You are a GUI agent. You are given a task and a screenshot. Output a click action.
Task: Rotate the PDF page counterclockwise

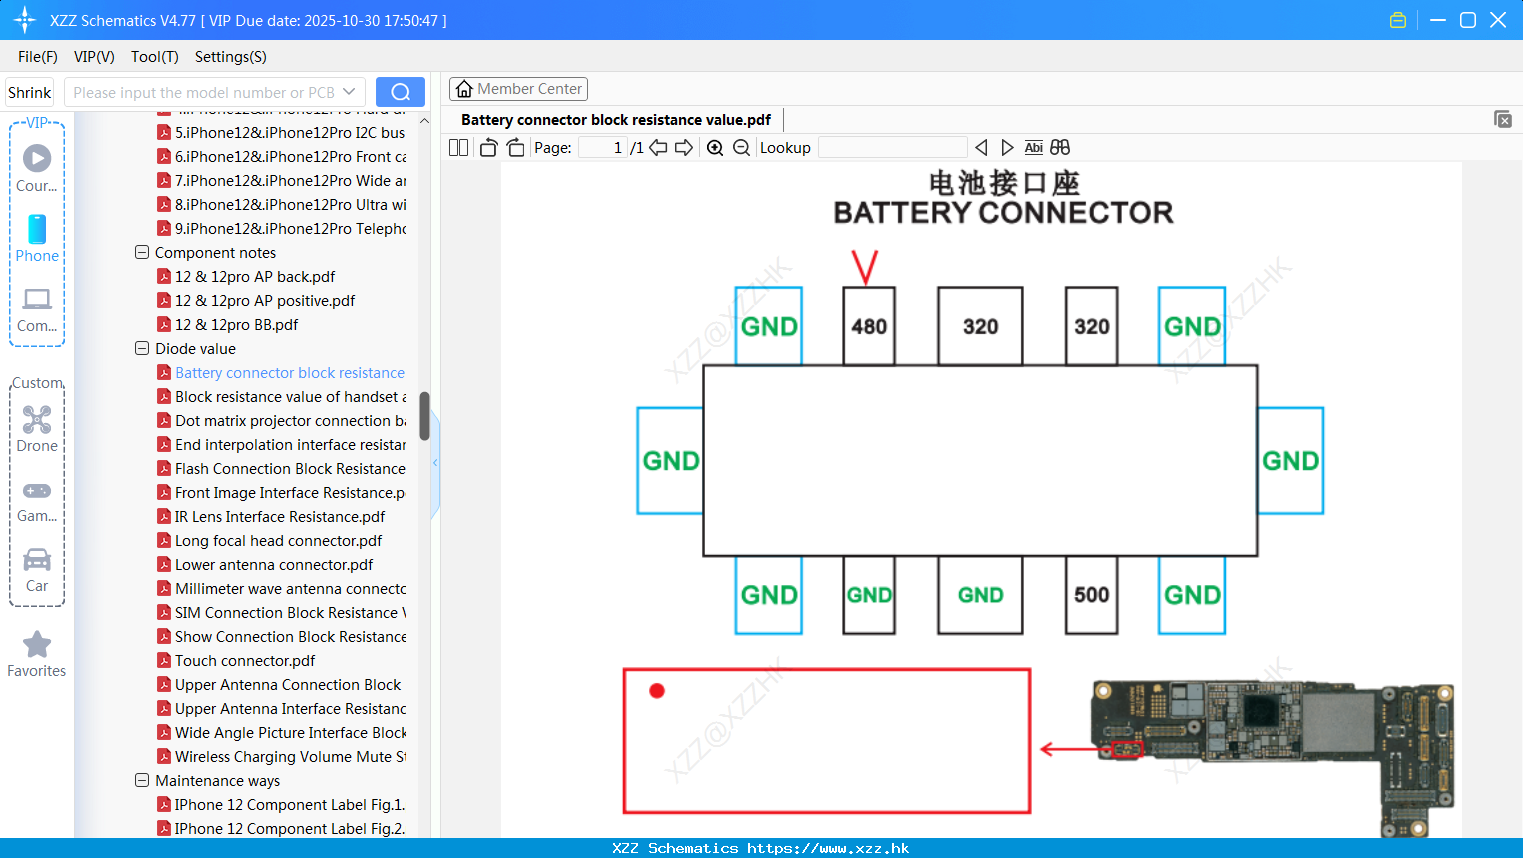(488, 147)
